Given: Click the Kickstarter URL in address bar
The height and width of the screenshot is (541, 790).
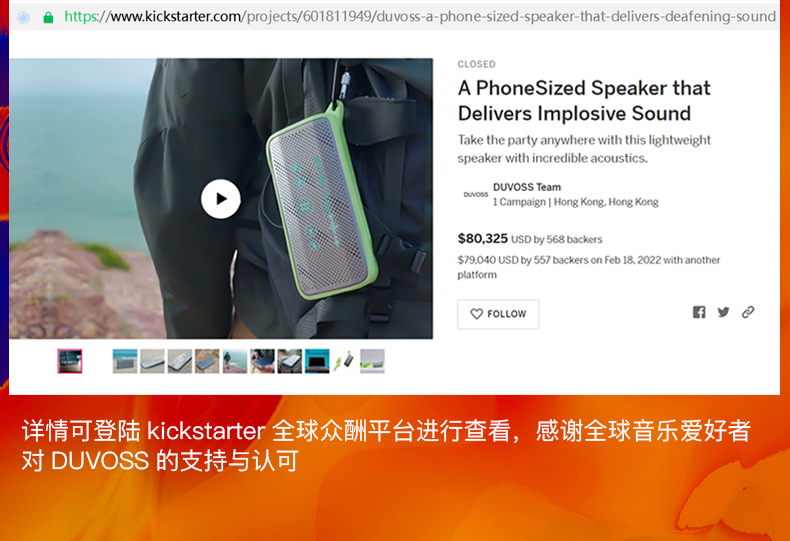Looking at the screenshot, I should [x=420, y=17].
